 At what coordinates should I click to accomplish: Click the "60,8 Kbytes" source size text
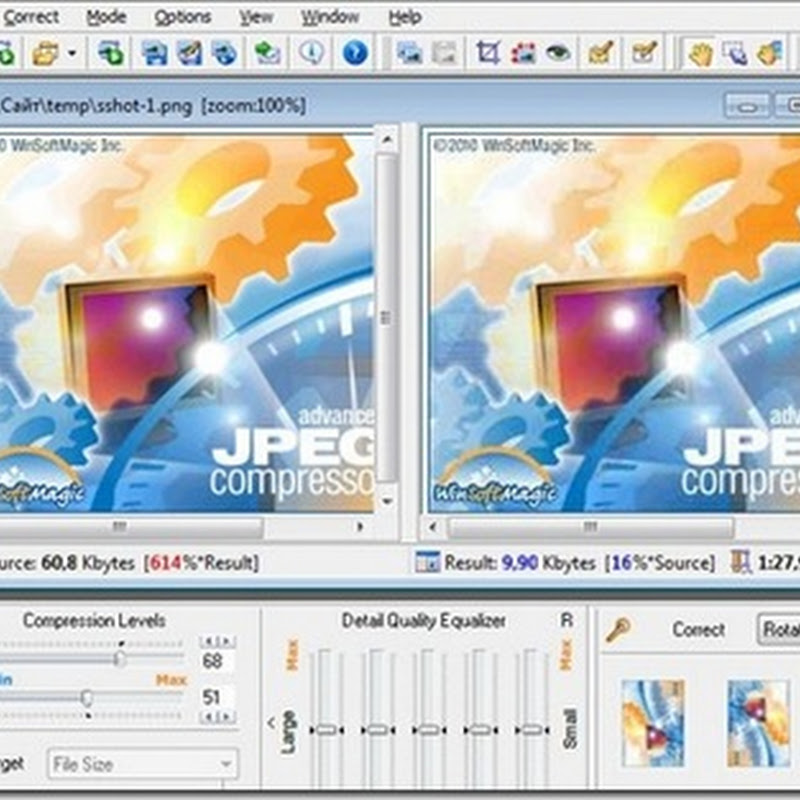point(87,563)
